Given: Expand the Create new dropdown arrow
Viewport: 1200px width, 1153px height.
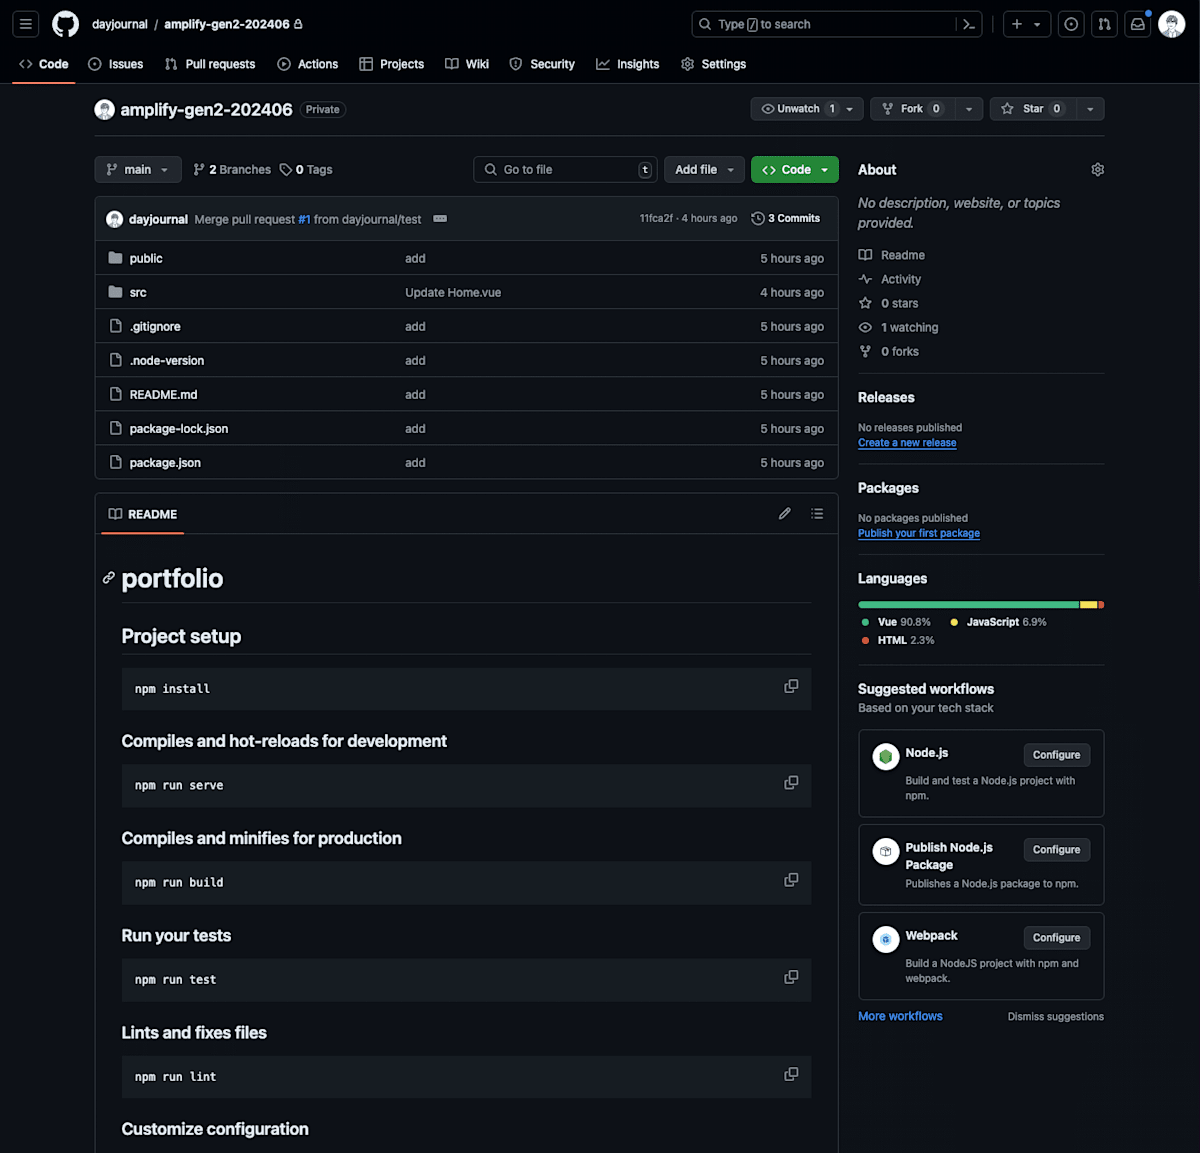Looking at the screenshot, I should coord(1038,24).
